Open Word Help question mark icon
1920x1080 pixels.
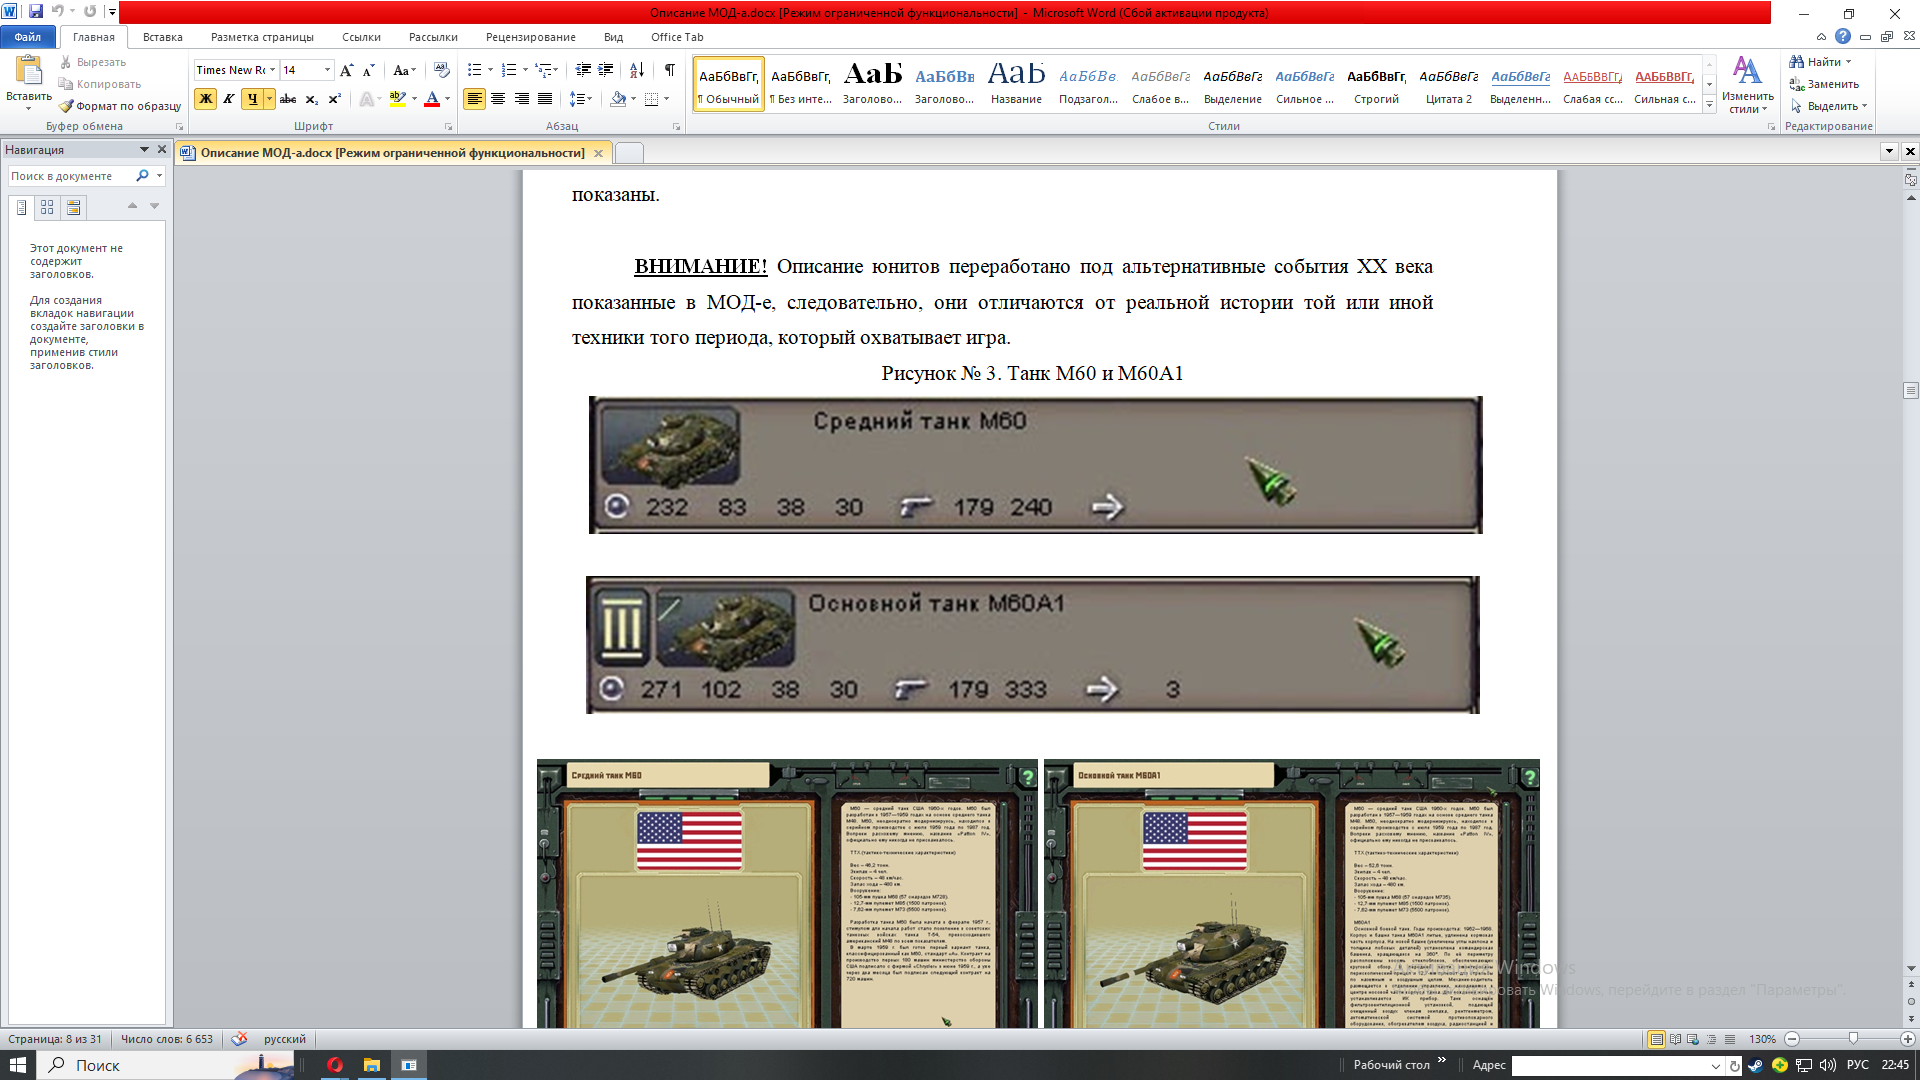1843,36
